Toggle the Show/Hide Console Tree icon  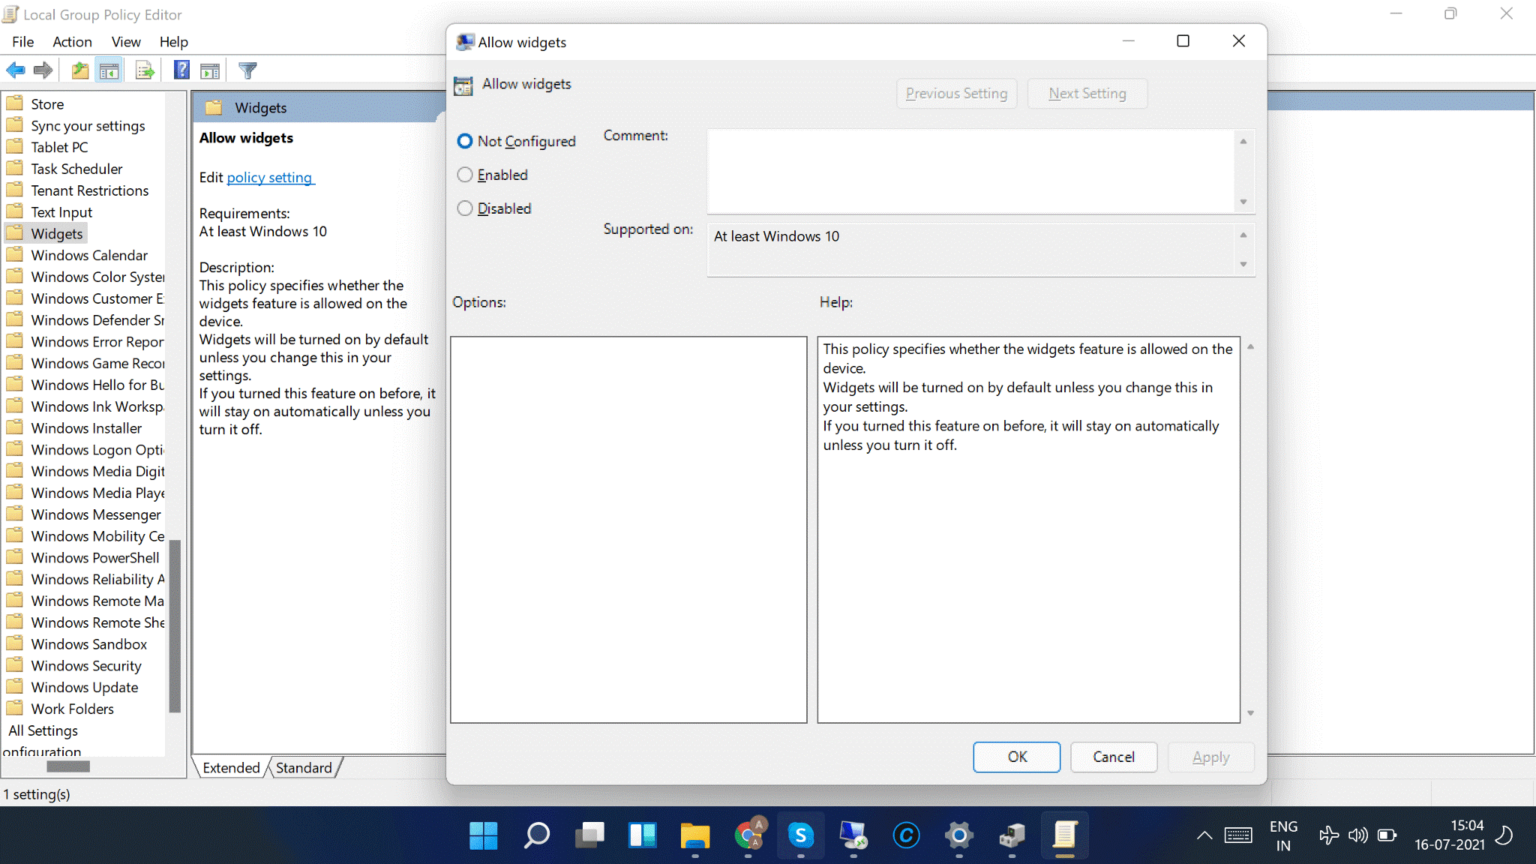click(x=109, y=70)
